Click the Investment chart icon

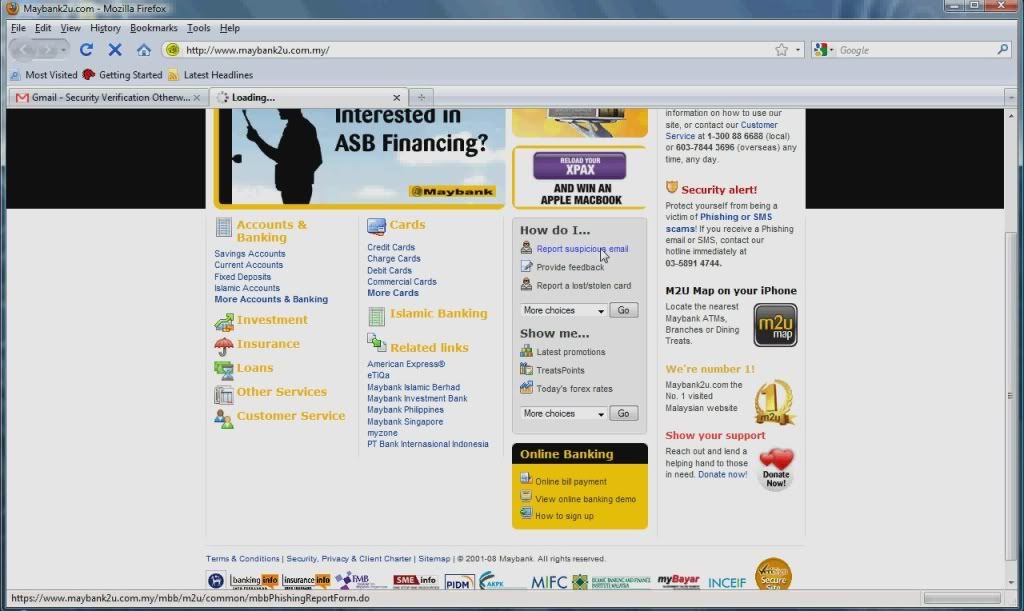[223, 322]
